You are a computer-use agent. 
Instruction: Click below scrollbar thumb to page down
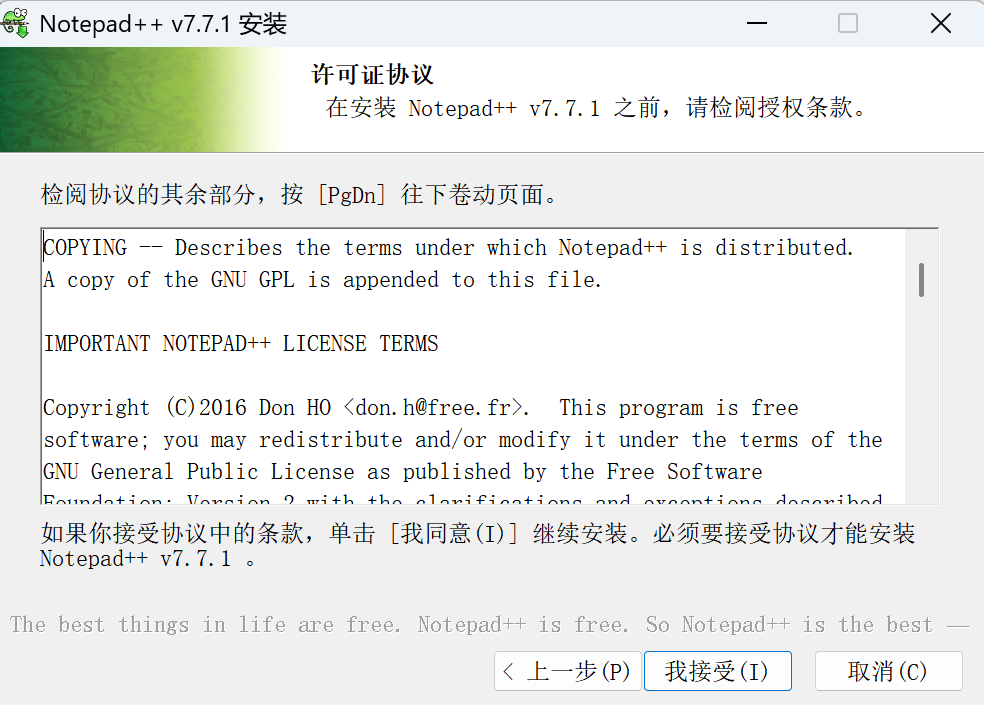click(x=923, y=400)
